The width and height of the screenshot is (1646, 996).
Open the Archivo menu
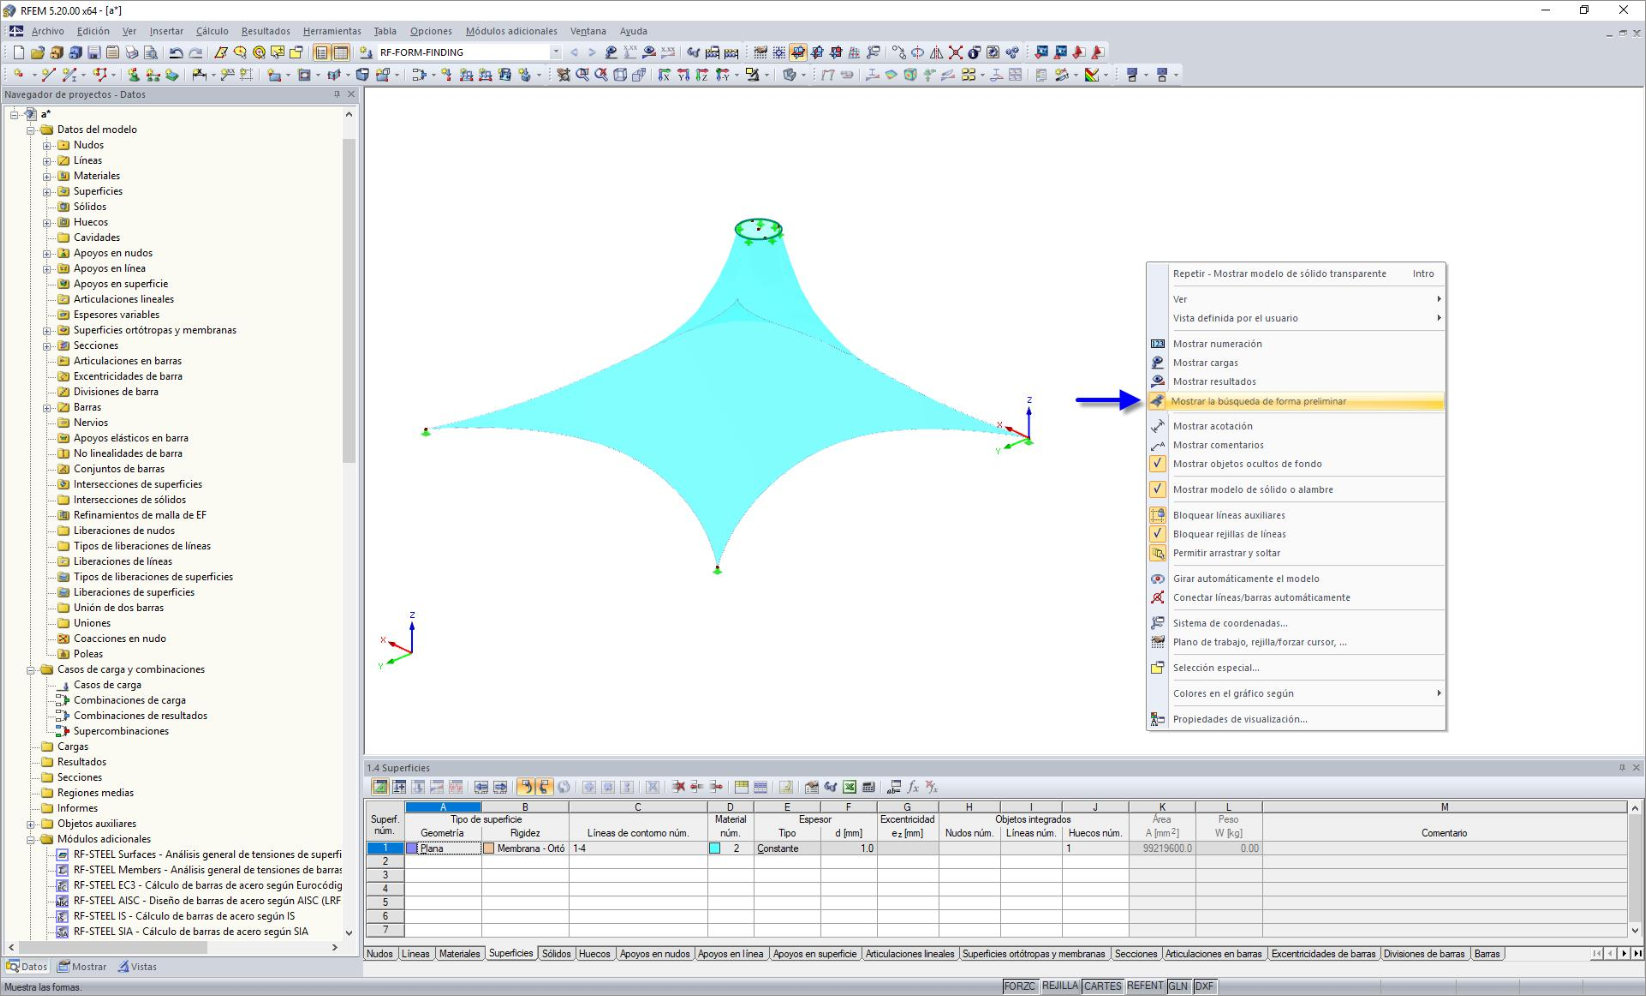click(x=47, y=31)
